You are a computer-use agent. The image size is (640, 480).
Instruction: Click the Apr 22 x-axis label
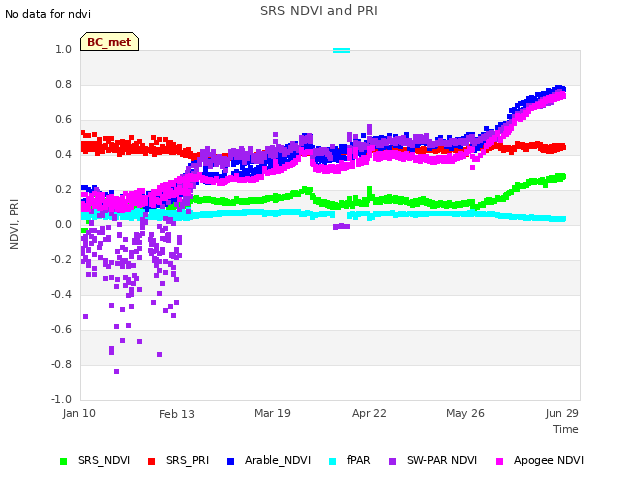369,413
